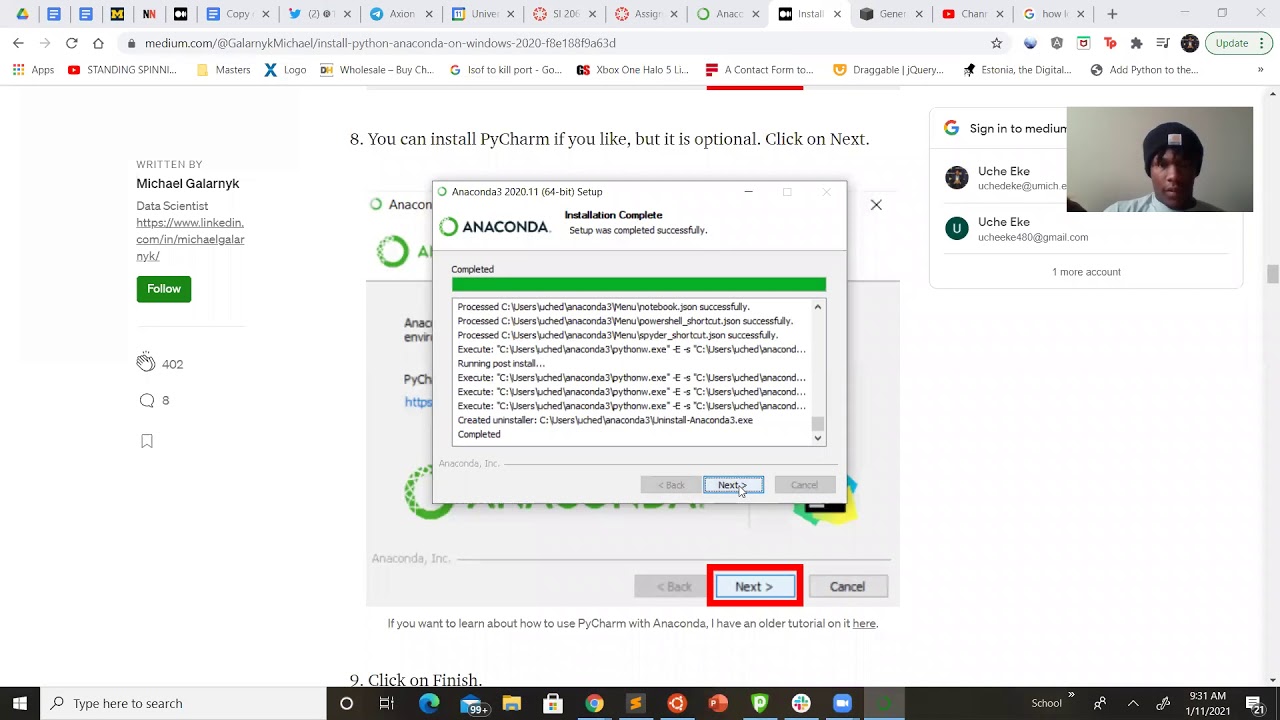Click Chrome Update button
1280x720 pixels.
[x=1232, y=43]
